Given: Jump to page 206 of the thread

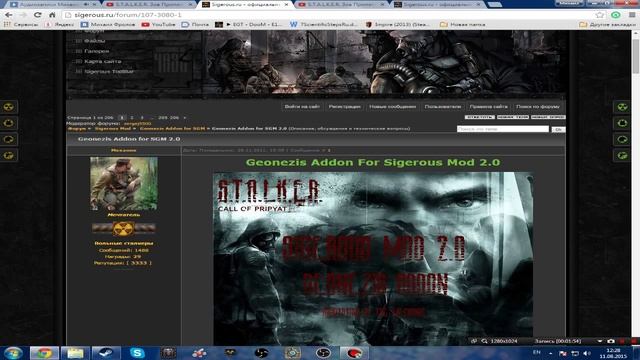Looking at the screenshot, I should 174,118.
